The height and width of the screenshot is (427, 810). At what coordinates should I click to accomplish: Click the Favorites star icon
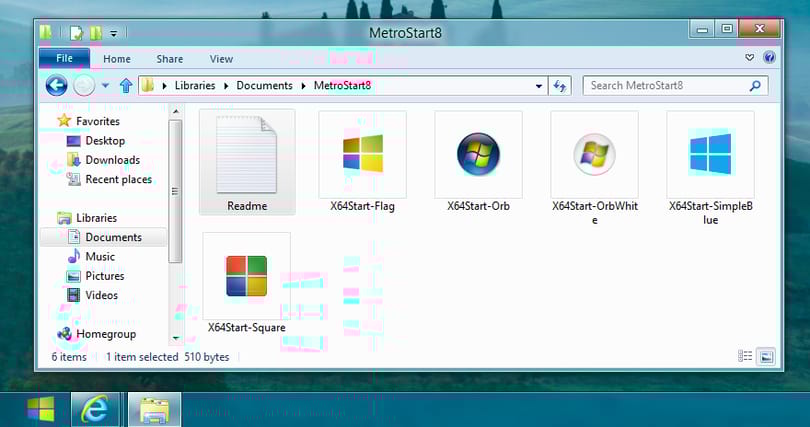coord(64,121)
